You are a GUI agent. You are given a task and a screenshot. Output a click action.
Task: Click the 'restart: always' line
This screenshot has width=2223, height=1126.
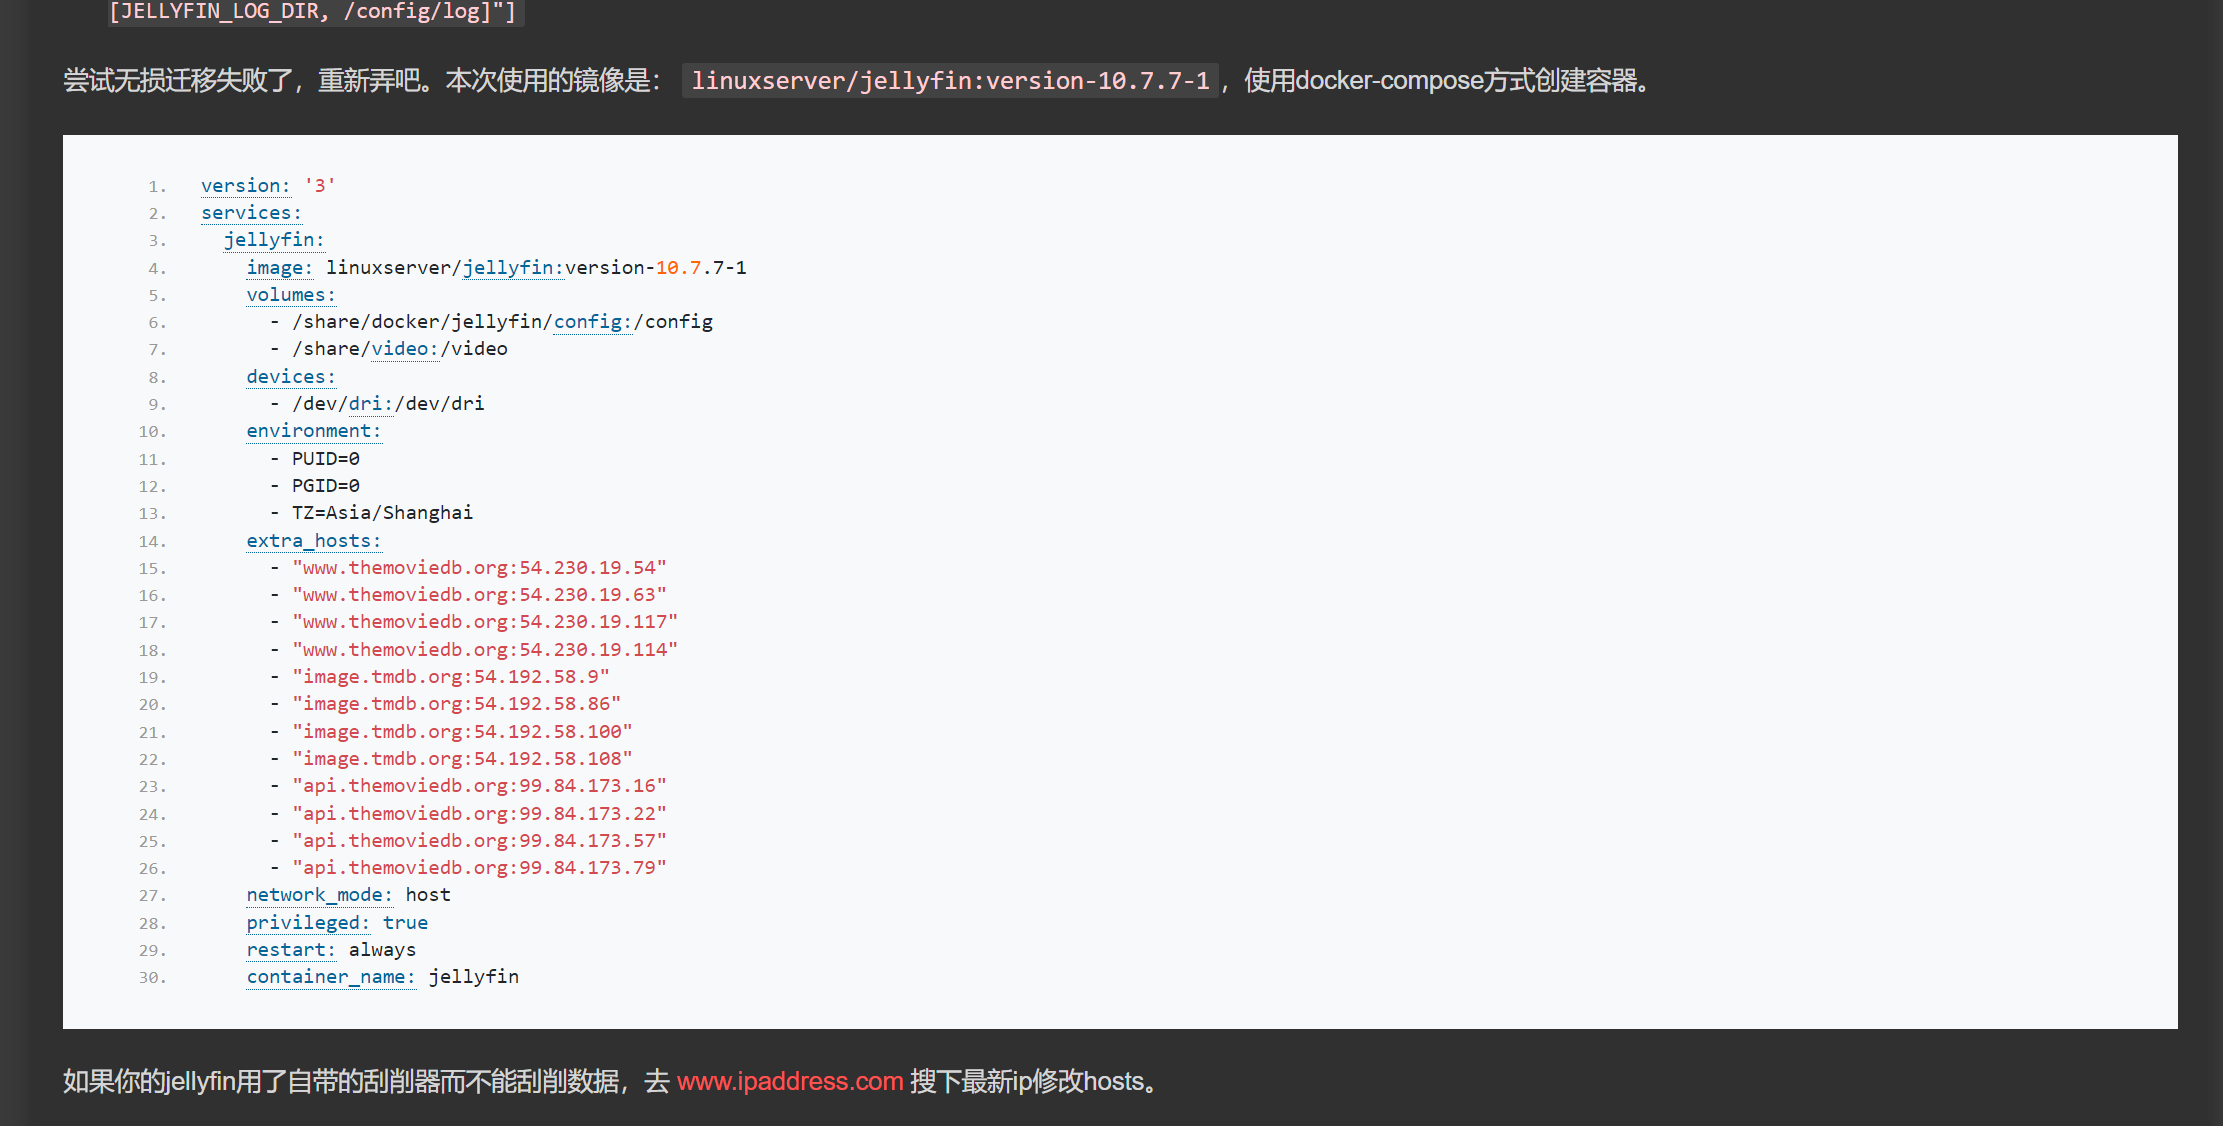pos(331,950)
